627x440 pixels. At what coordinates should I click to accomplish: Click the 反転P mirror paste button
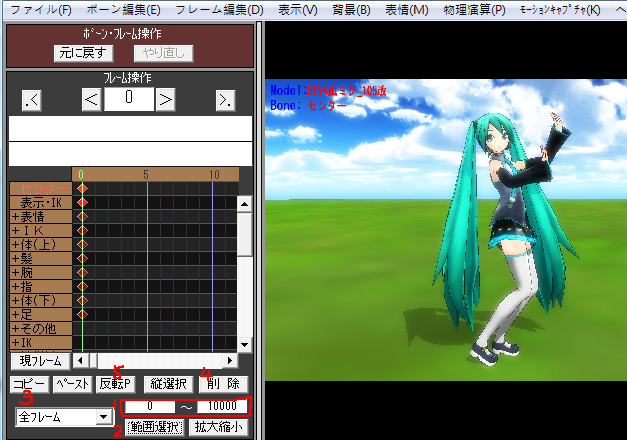(116, 384)
